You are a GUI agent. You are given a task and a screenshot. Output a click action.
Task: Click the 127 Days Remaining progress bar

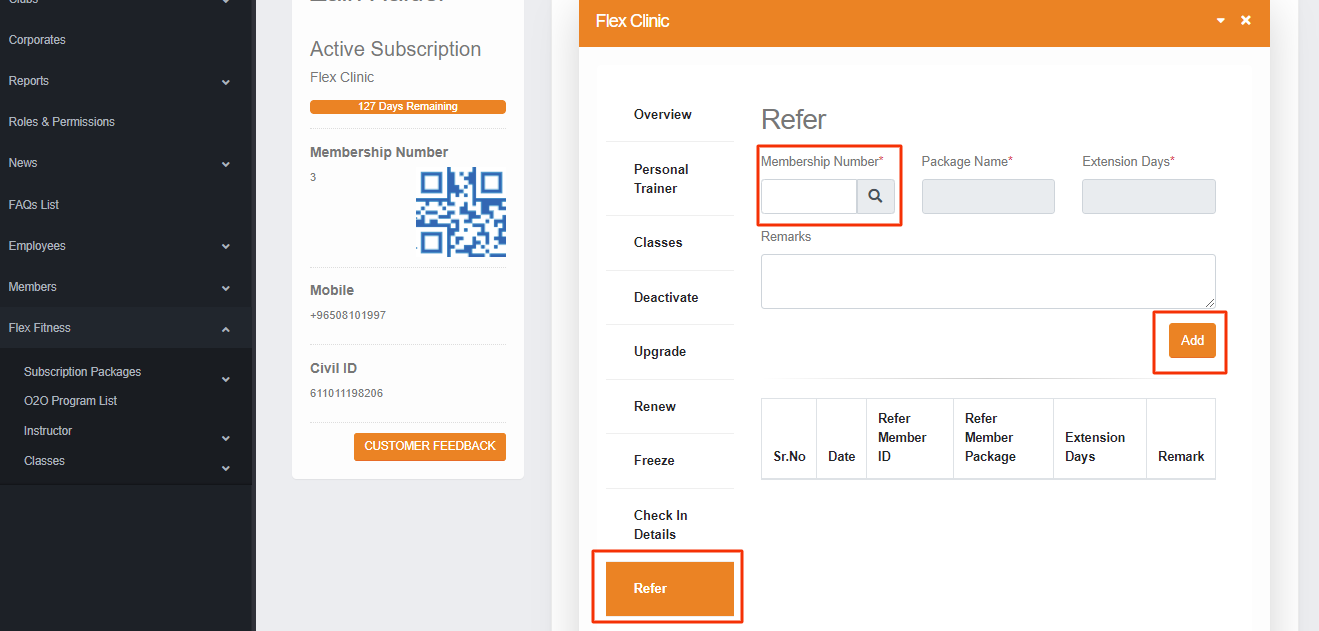[x=408, y=107]
